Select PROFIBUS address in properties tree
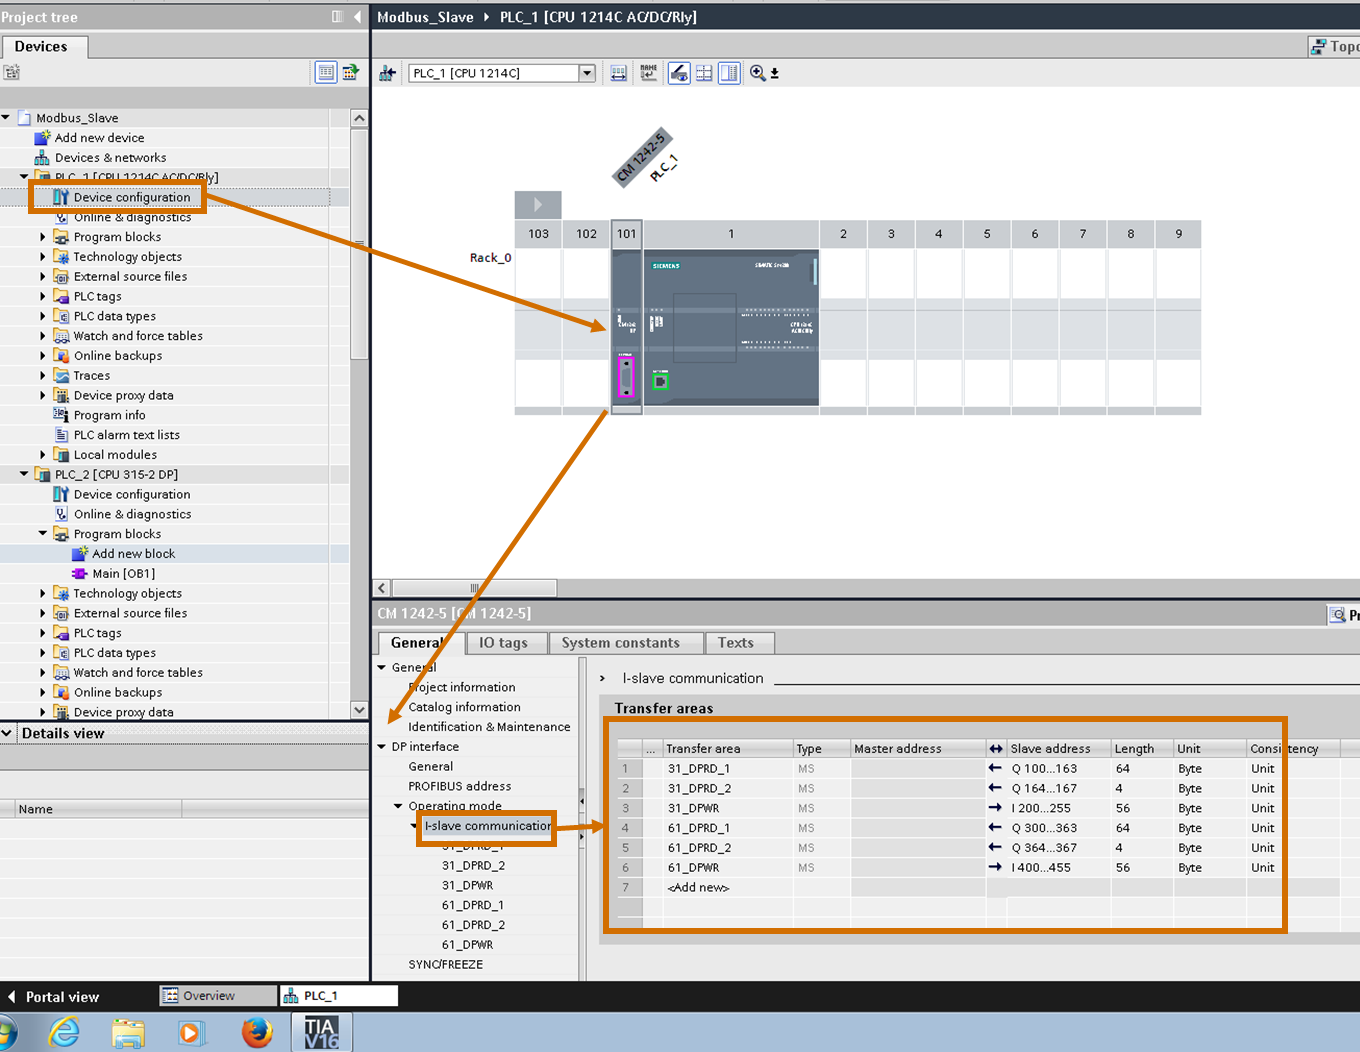This screenshot has width=1360, height=1052. point(460,786)
